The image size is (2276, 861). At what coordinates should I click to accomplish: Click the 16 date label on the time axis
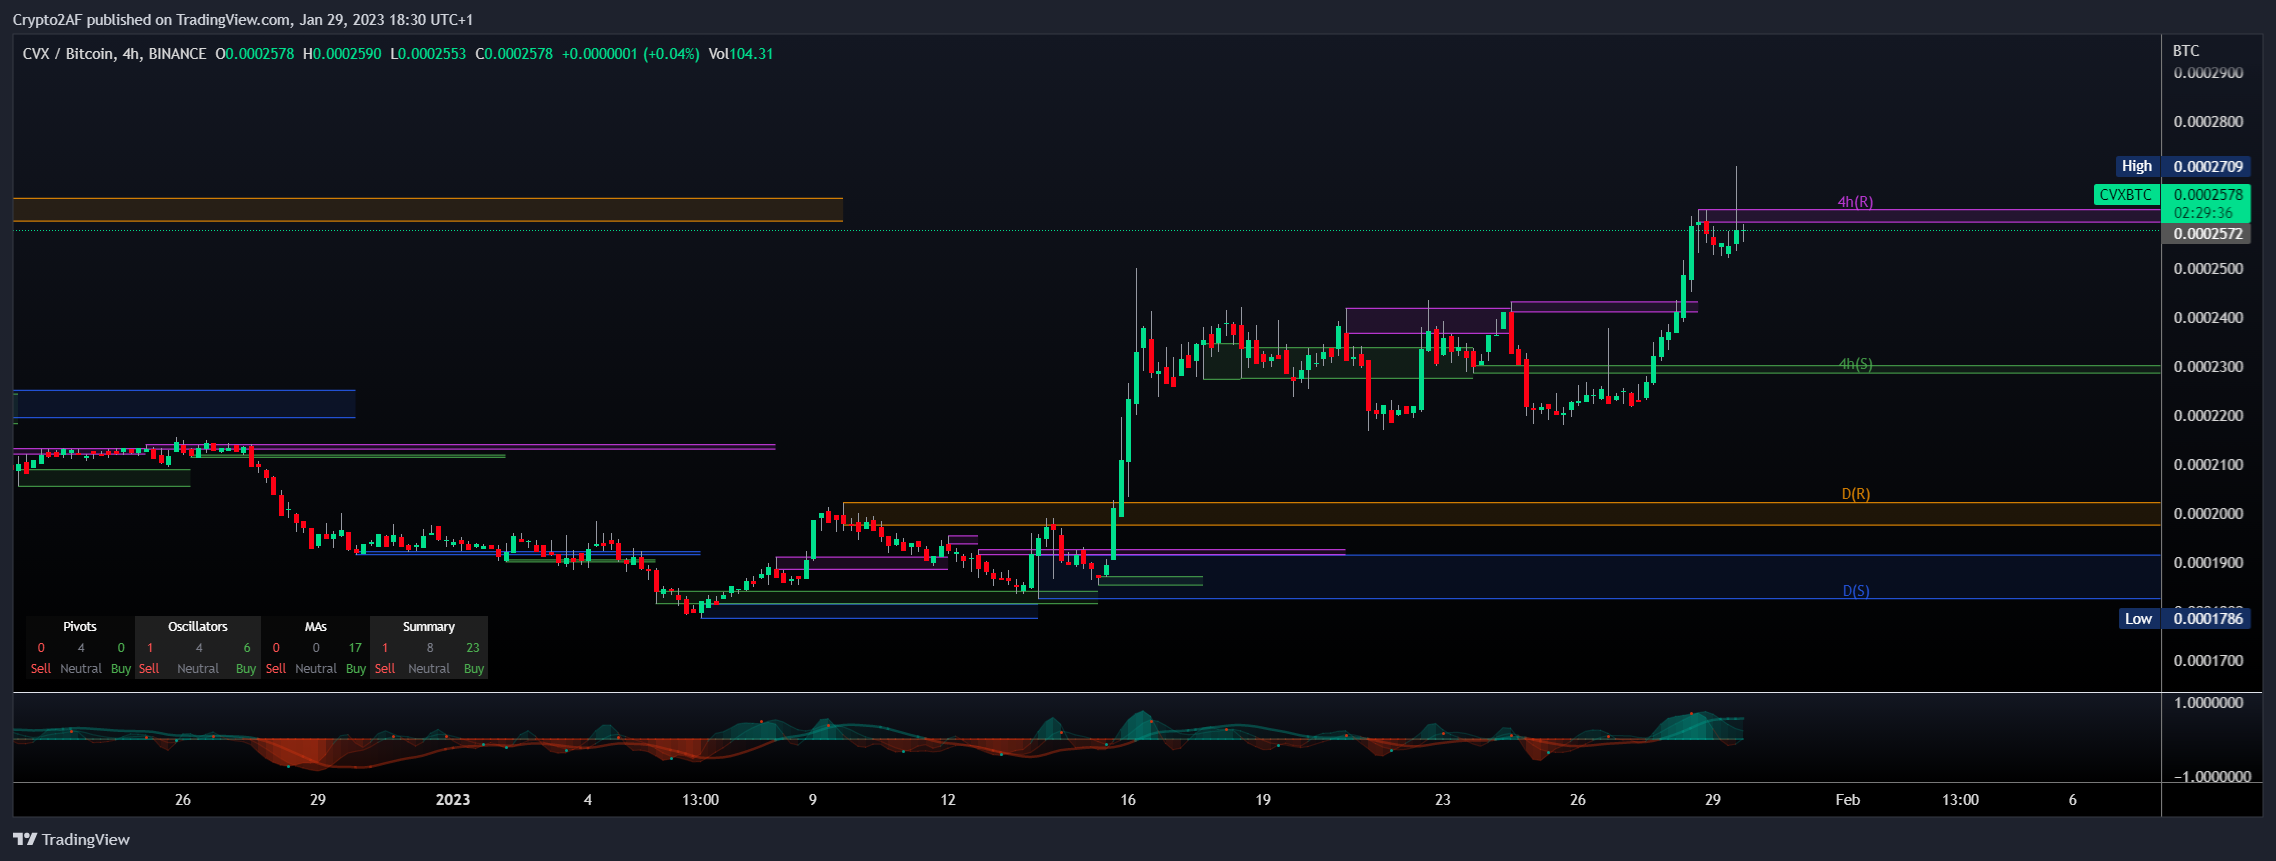pos(1128,800)
